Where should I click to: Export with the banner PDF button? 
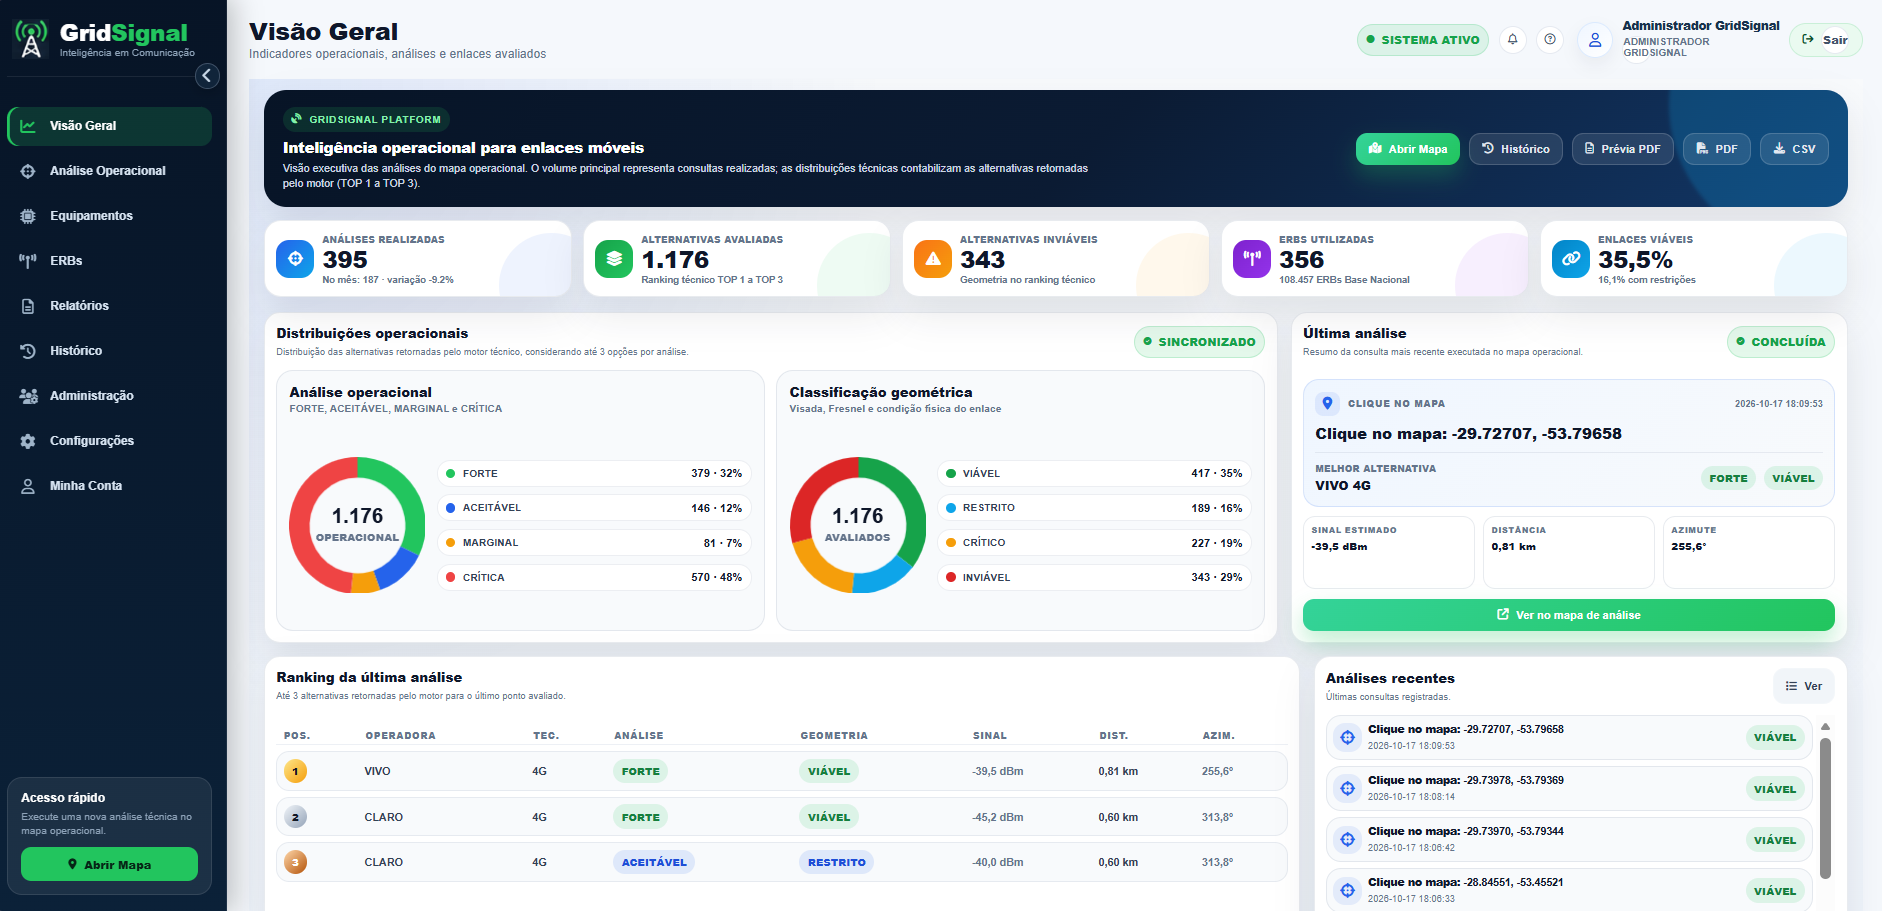pyautogui.click(x=1716, y=149)
